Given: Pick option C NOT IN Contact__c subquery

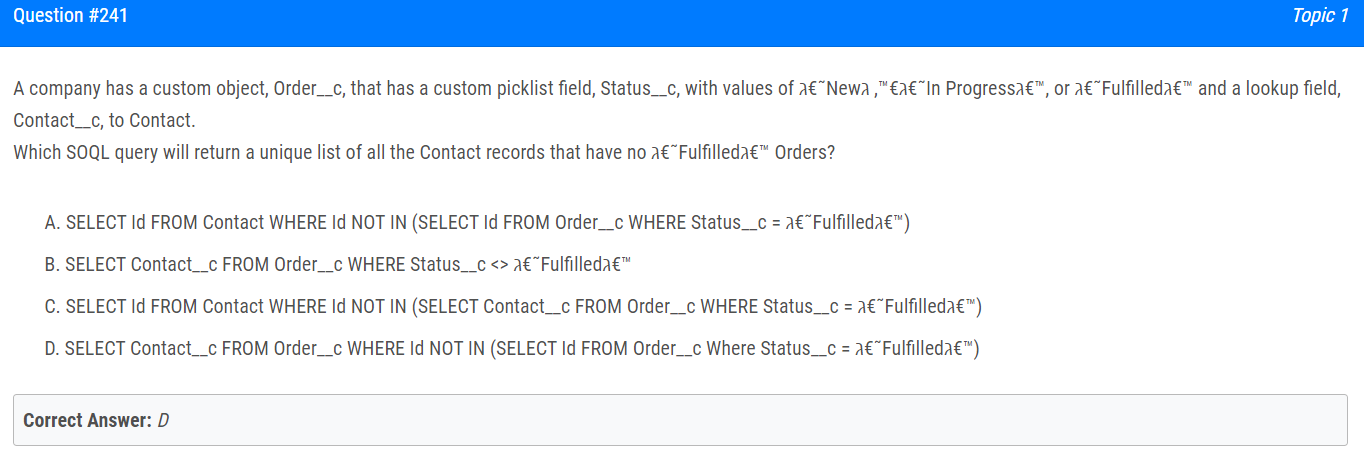Looking at the screenshot, I should 513,306.
